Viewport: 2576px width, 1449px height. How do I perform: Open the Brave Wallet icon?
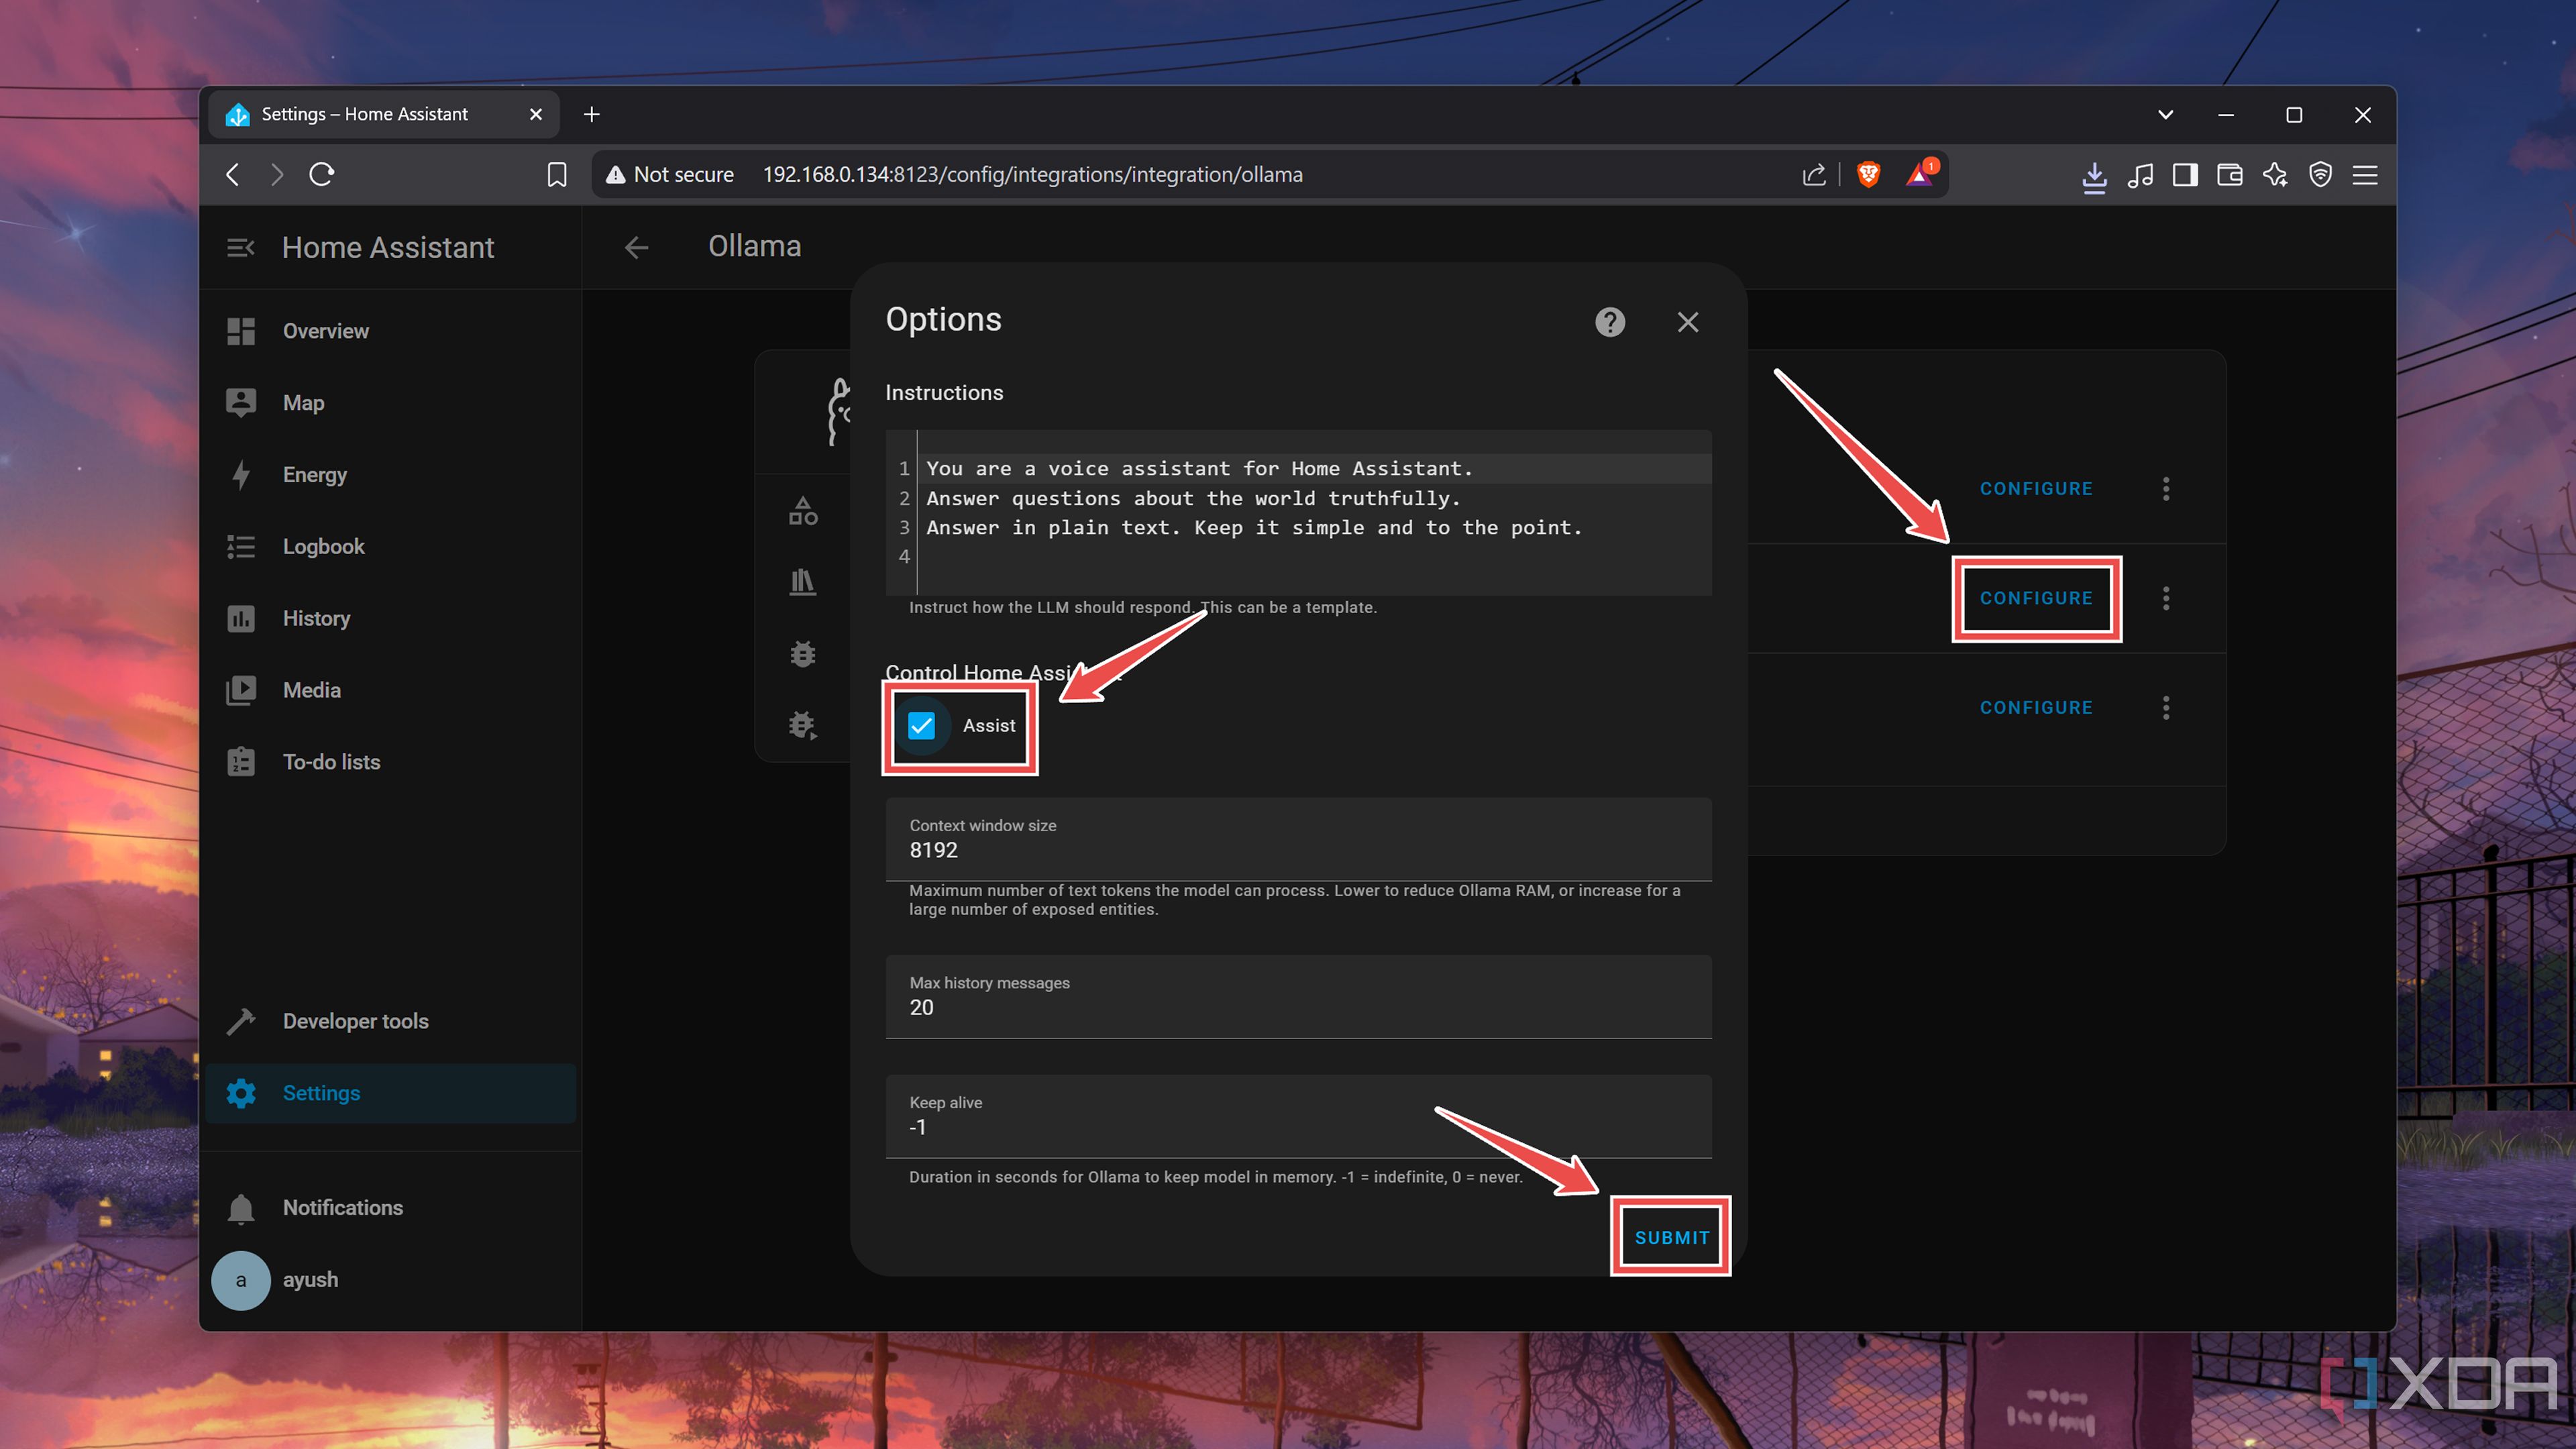click(2230, 175)
